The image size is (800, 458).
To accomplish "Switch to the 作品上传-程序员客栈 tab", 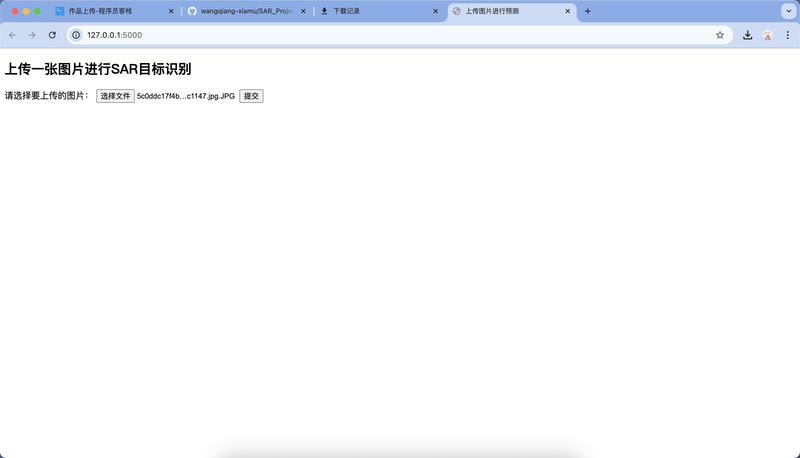I will click(x=115, y=11).
